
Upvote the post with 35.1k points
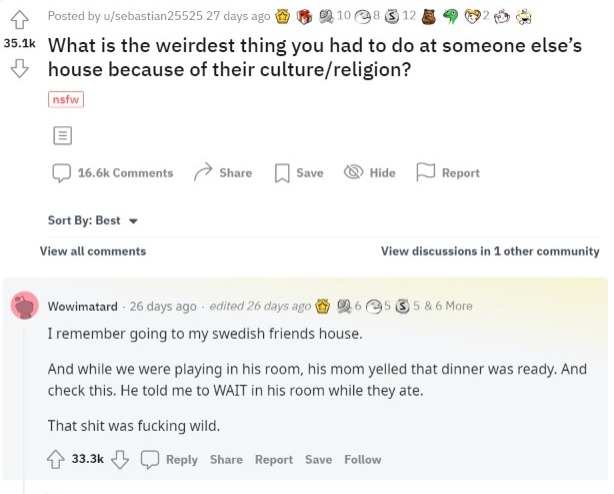17,17
